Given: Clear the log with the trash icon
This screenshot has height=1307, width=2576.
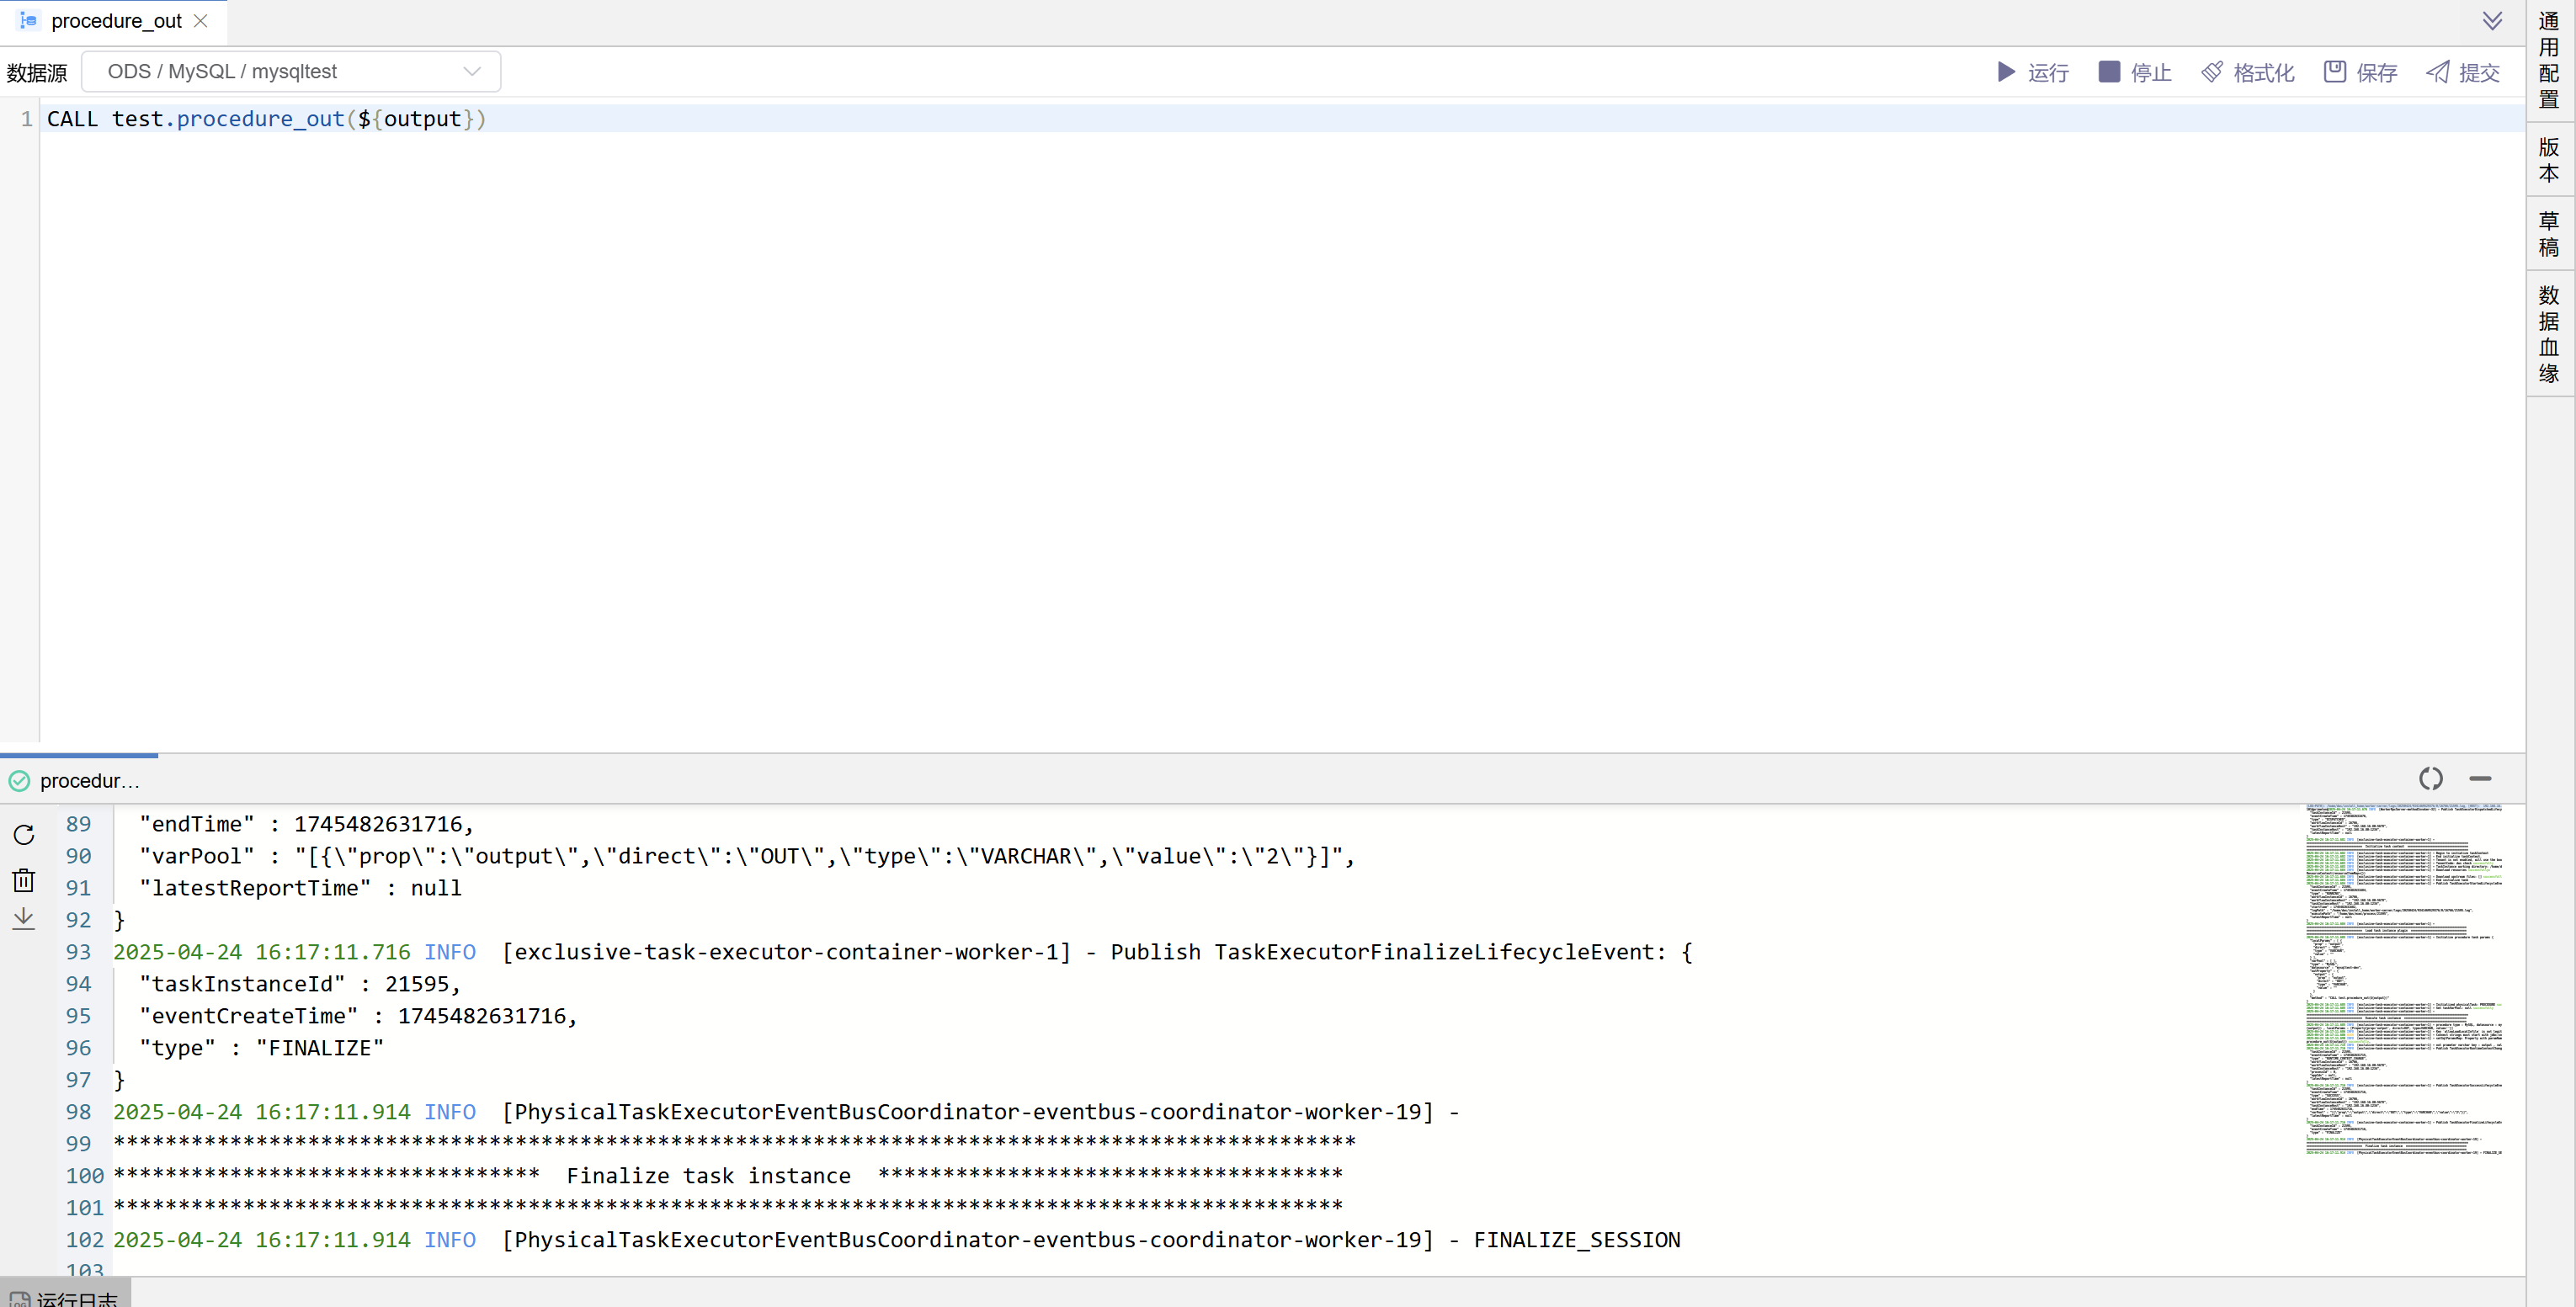Looking at the screenshot, I should (24, 880).
